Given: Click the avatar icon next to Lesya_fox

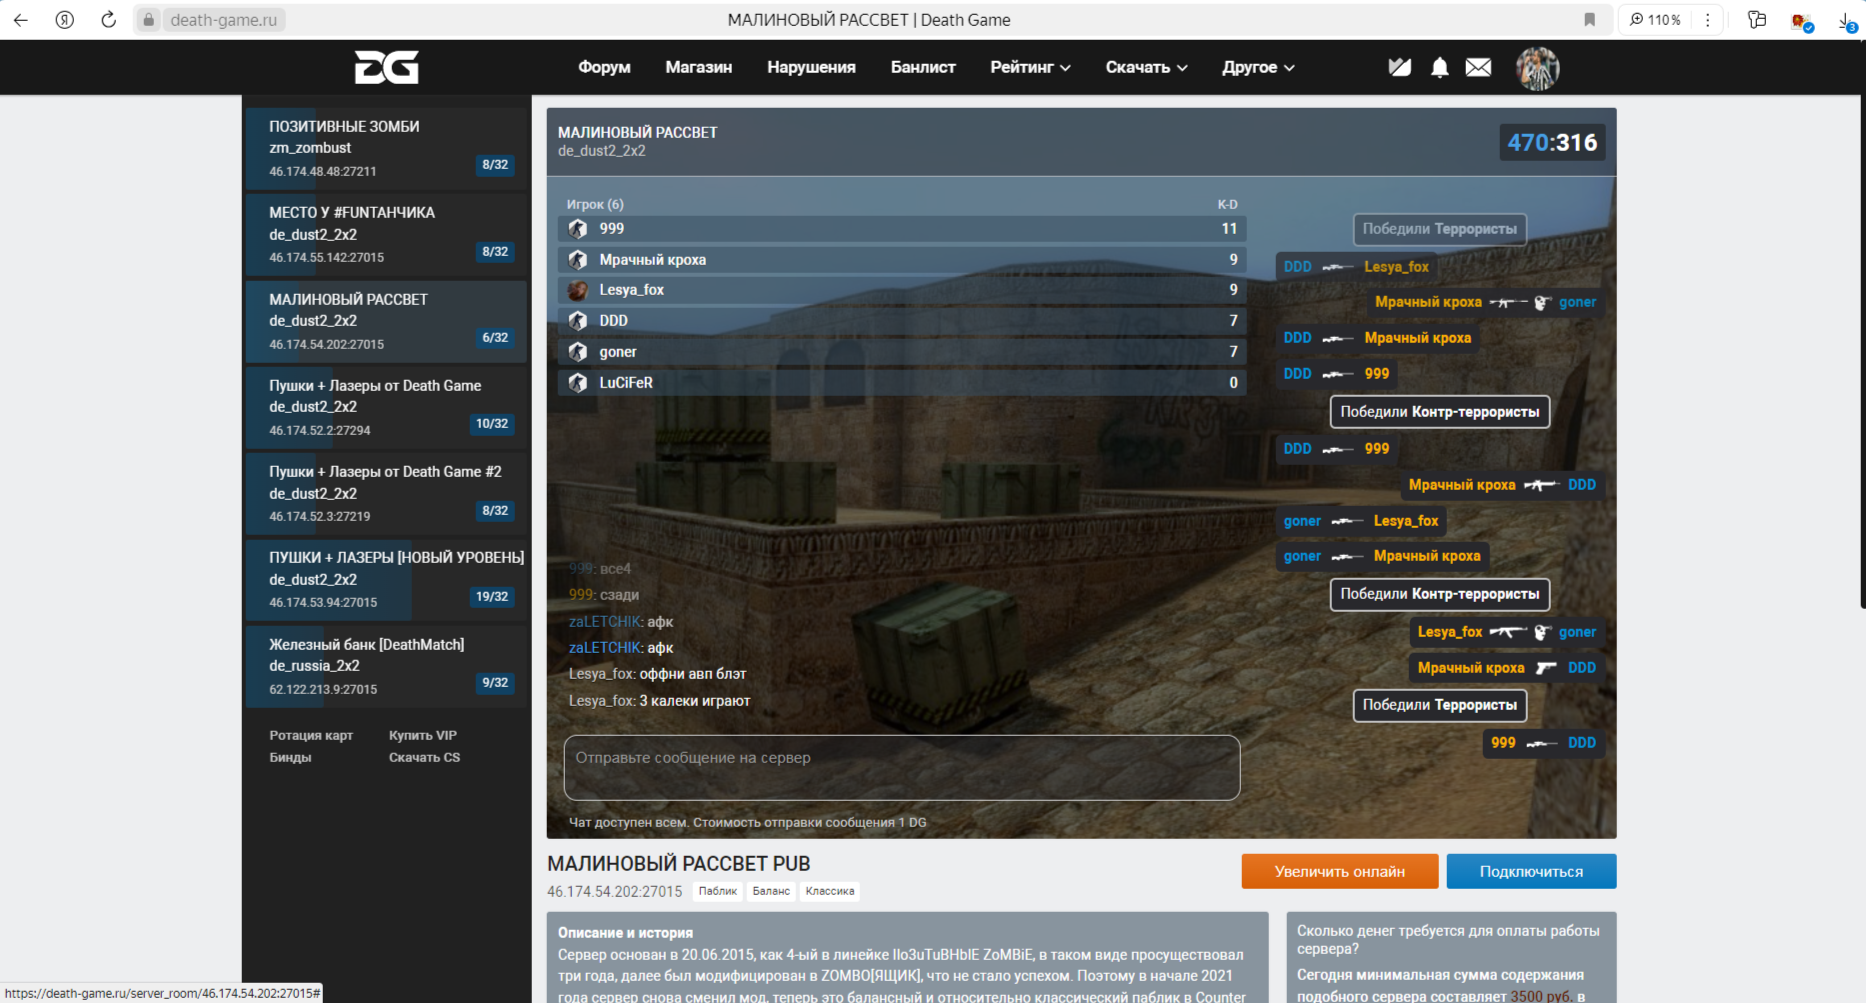Looking at the screenshot, I should click(578, 290).
